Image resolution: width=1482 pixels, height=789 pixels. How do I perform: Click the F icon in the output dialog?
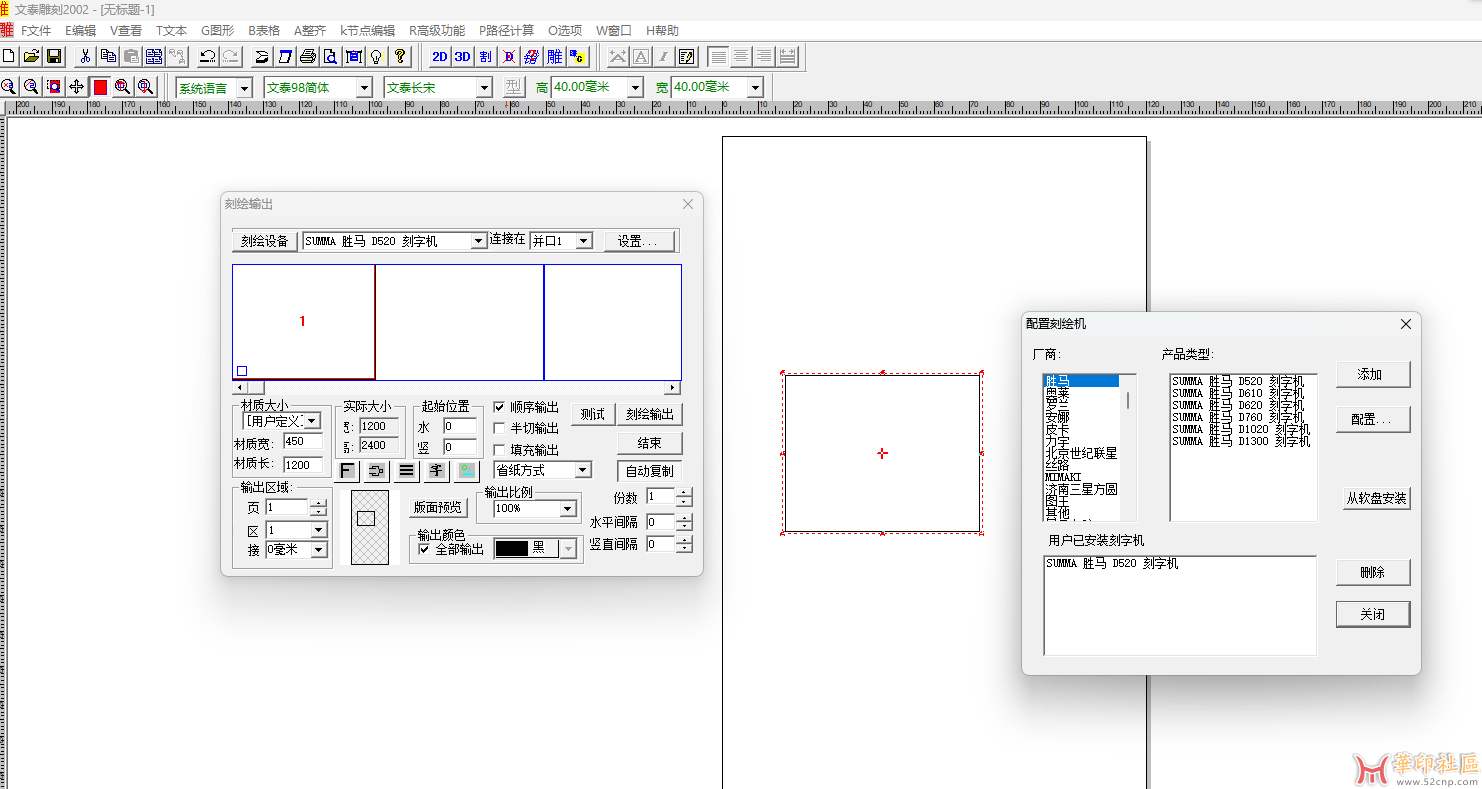point(347,470)
